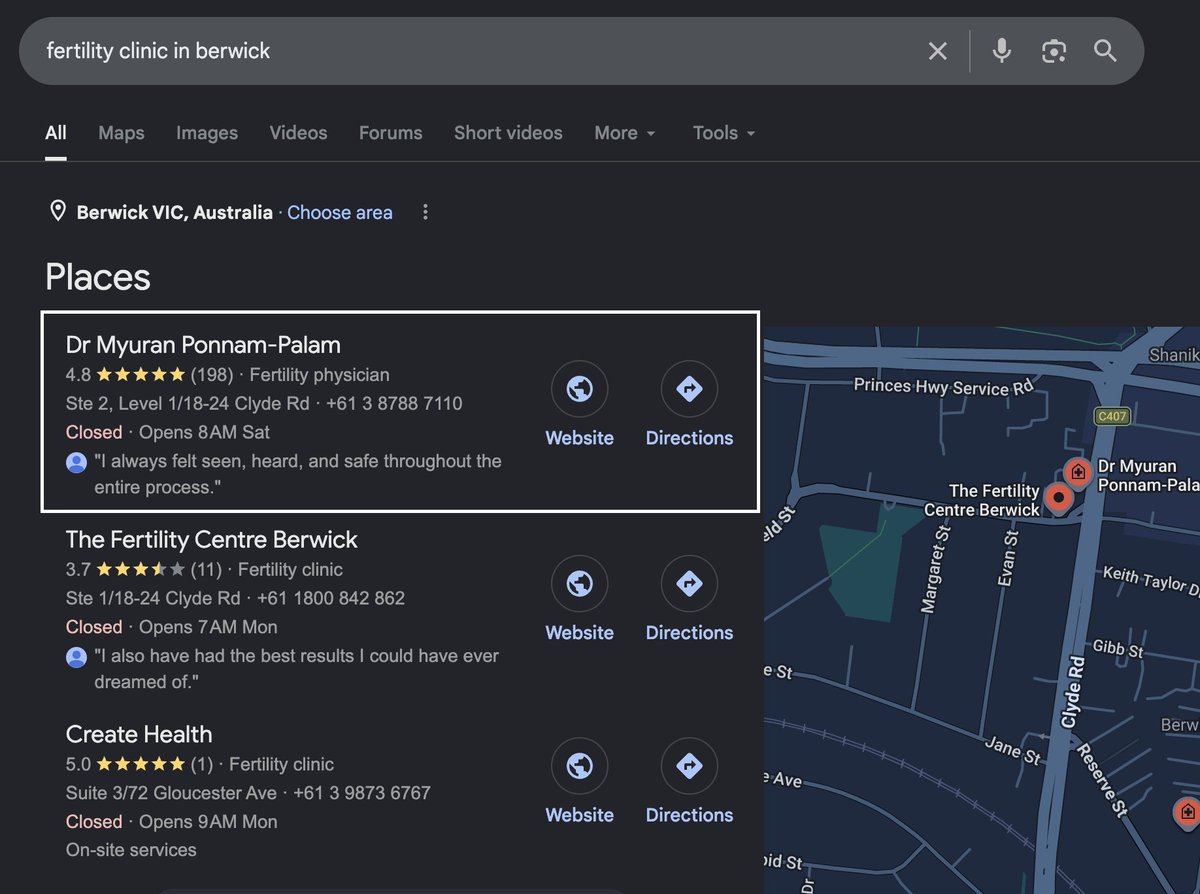Click reviewer avatar next to "I also have had"
This screenshot has height=894, width=1200.
(76, 657)
